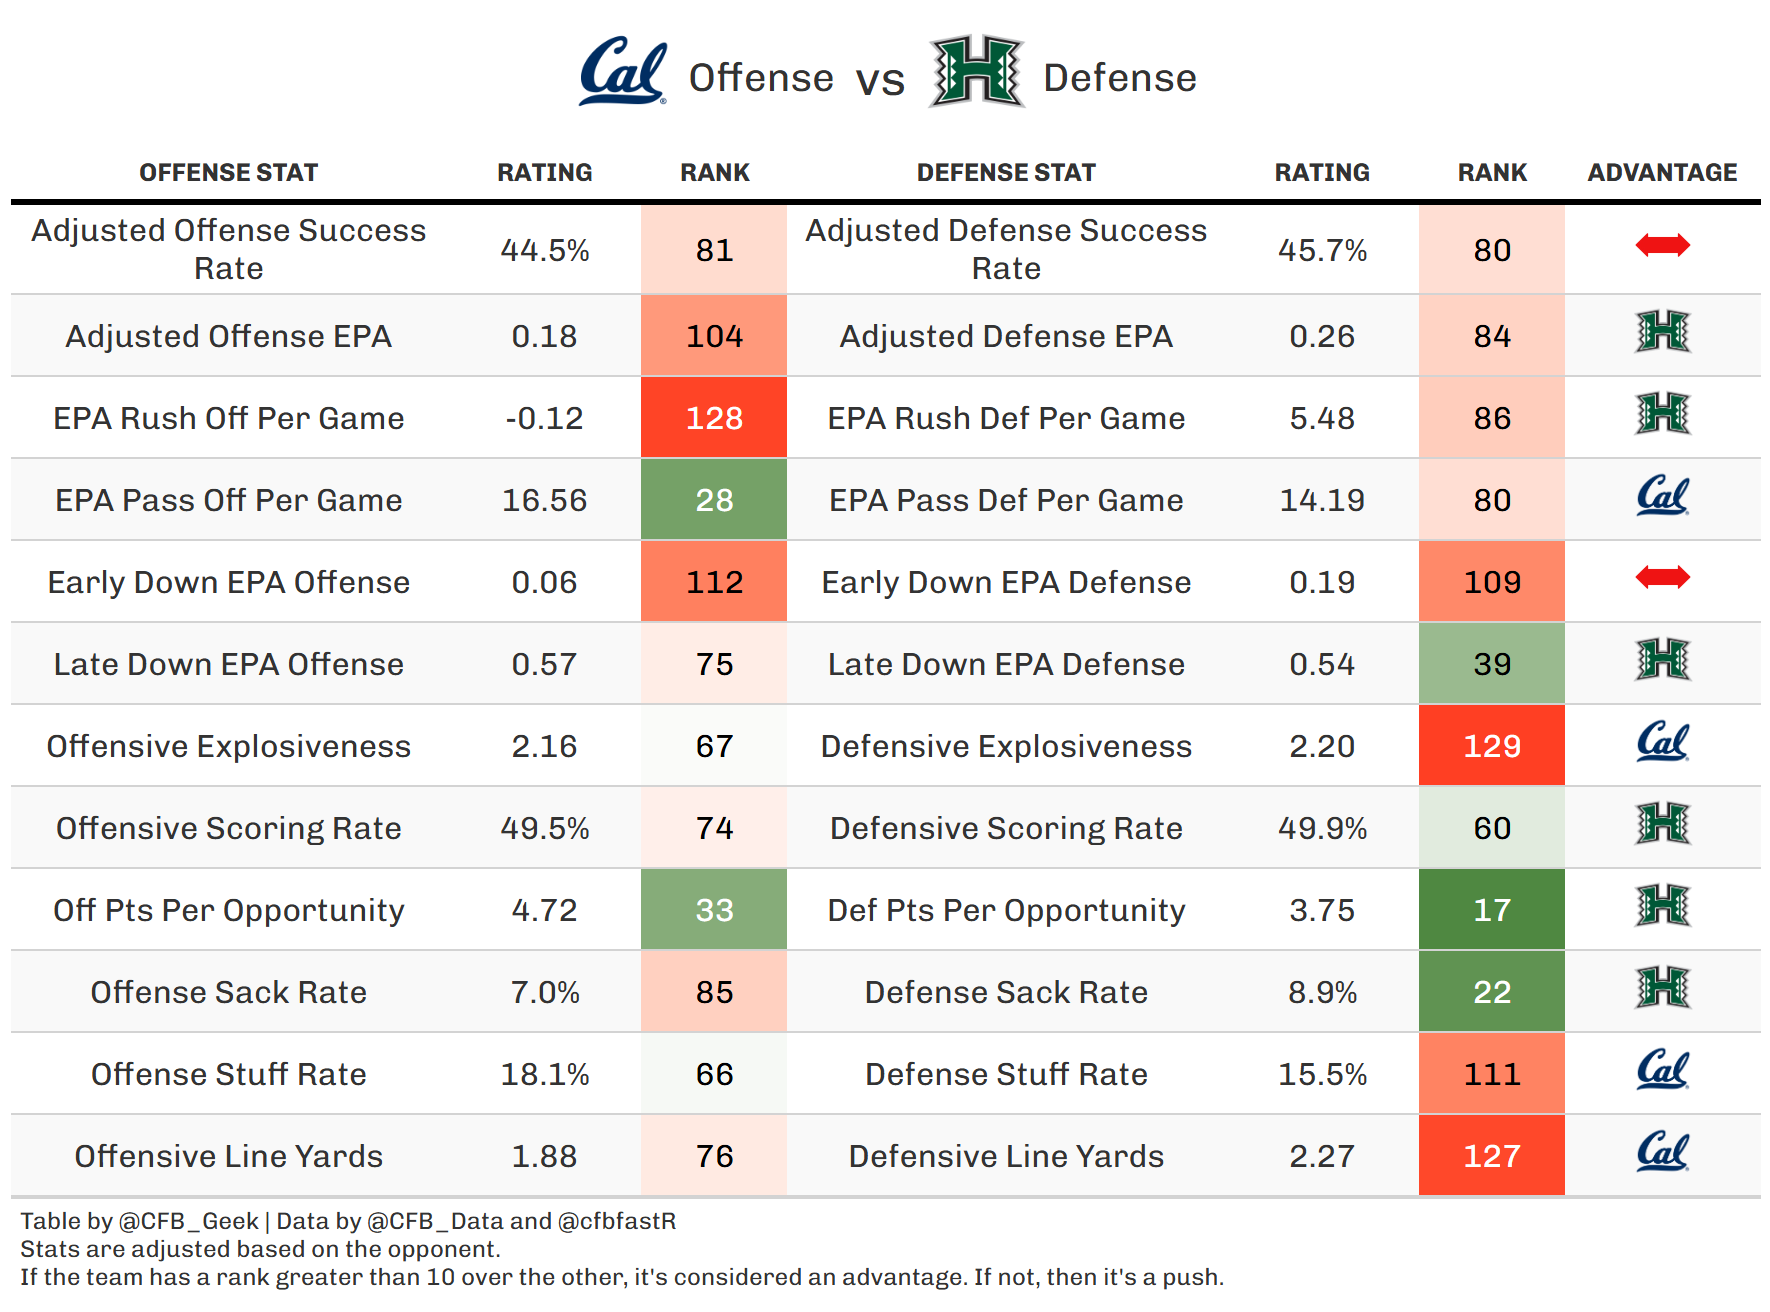Viewport: 1770px width, 1312px height.
Task: Select the red push arrow in the Success Rate row
Action: 1662,245
